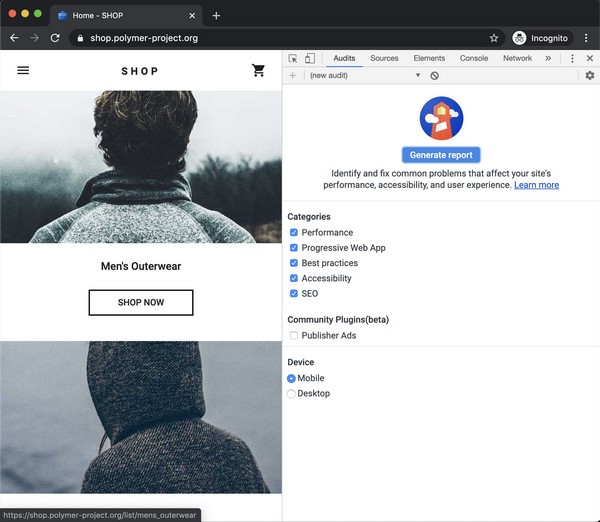Click the clear all audits icon

pyautogui.click(x=434, y=76)
